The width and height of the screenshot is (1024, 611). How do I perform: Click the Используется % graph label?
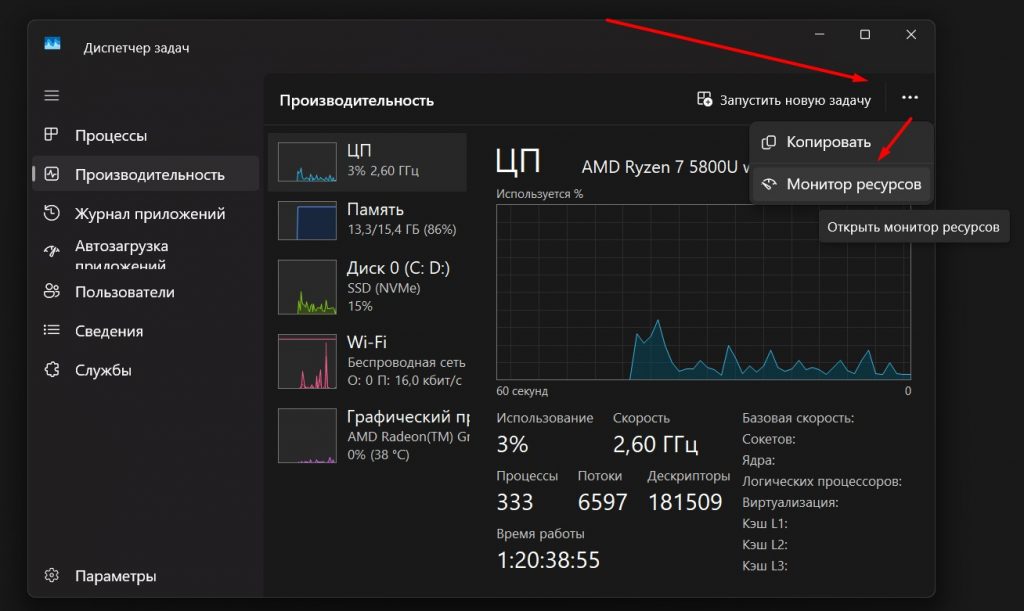pos(539,194)
